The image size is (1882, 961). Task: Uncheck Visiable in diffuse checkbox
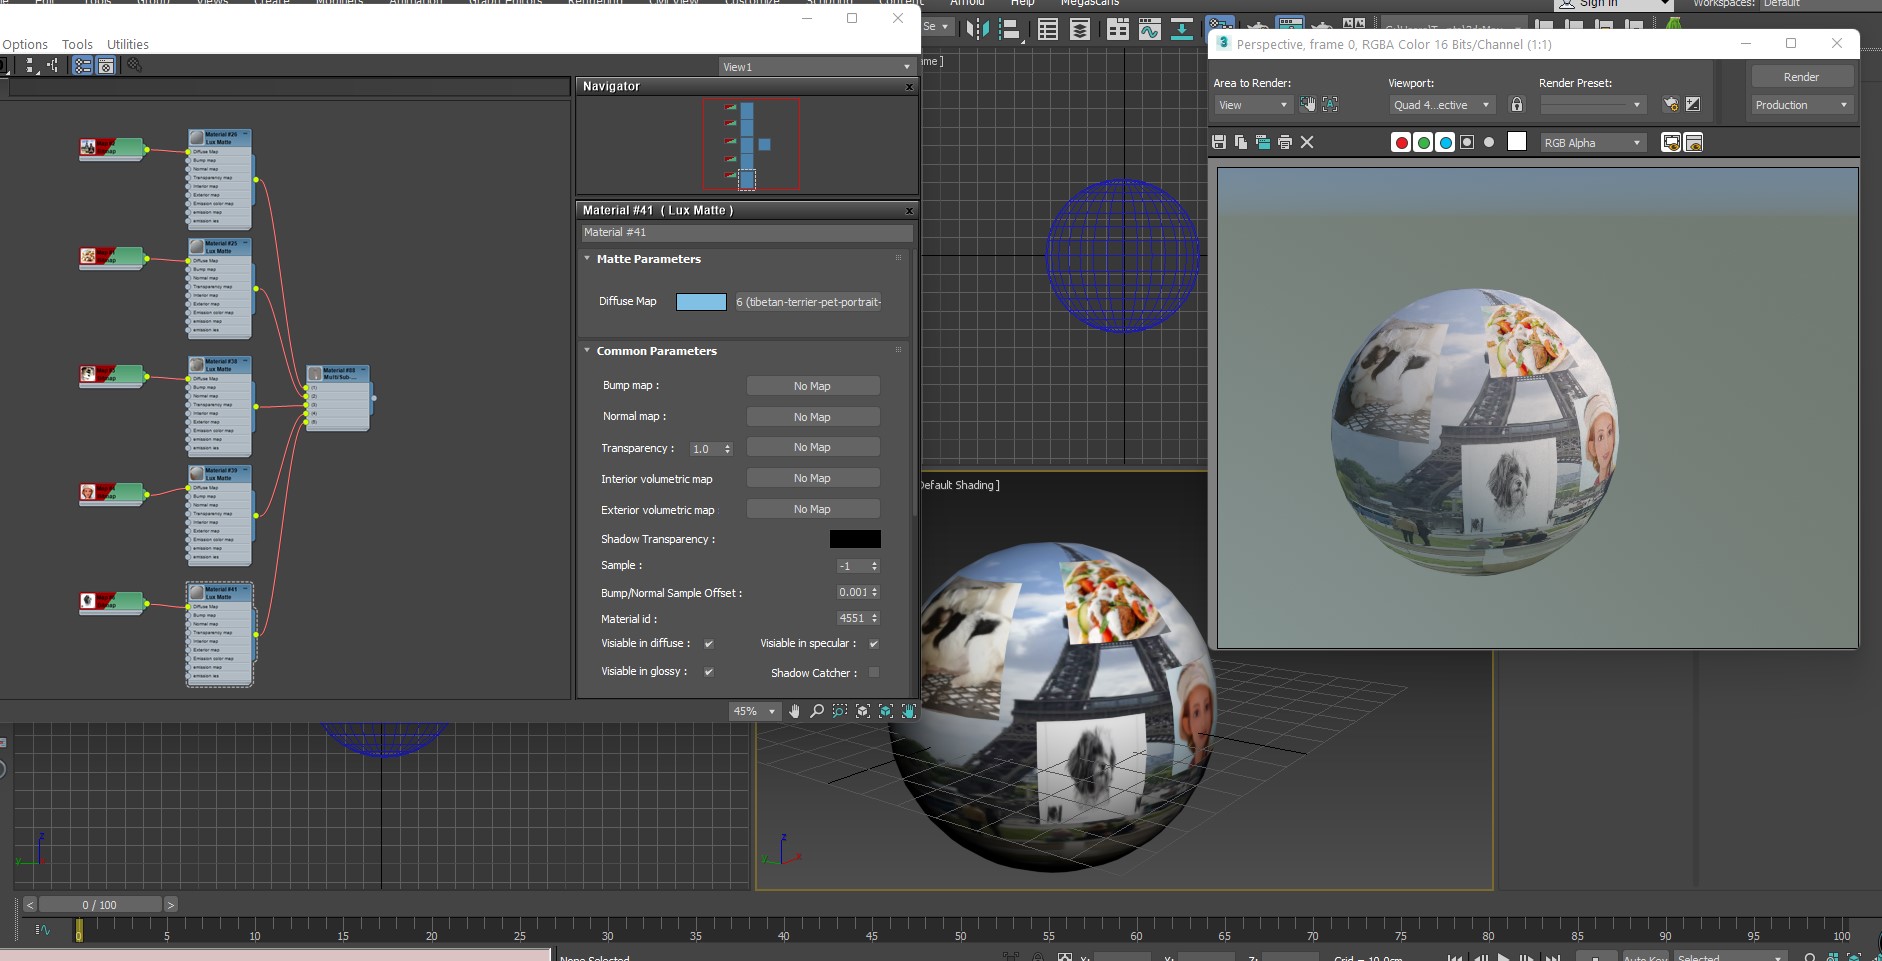(709, 644)
